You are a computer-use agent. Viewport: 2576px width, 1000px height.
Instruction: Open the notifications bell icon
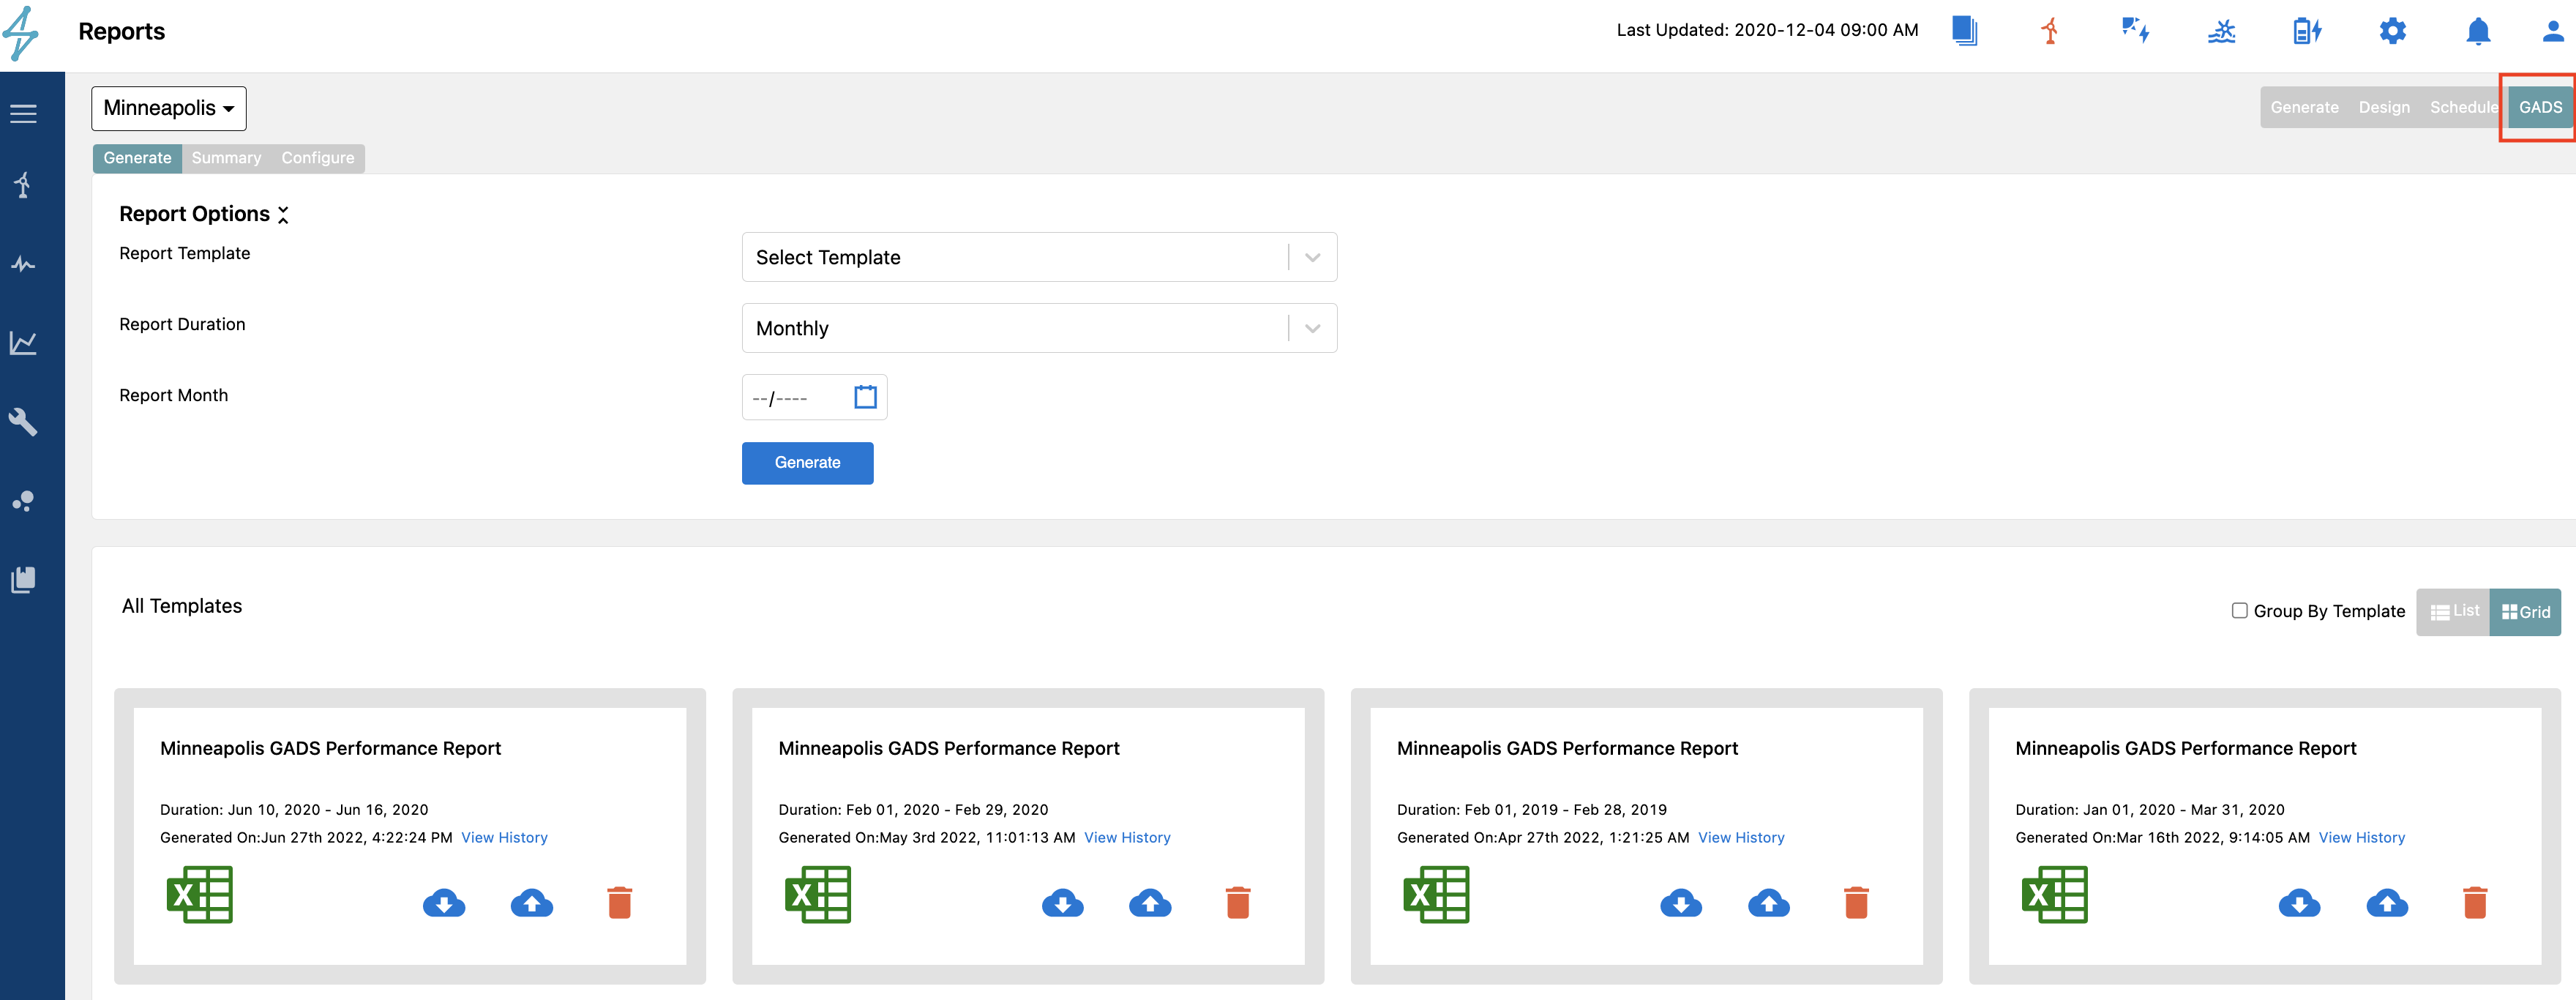tap(2477, 31)
